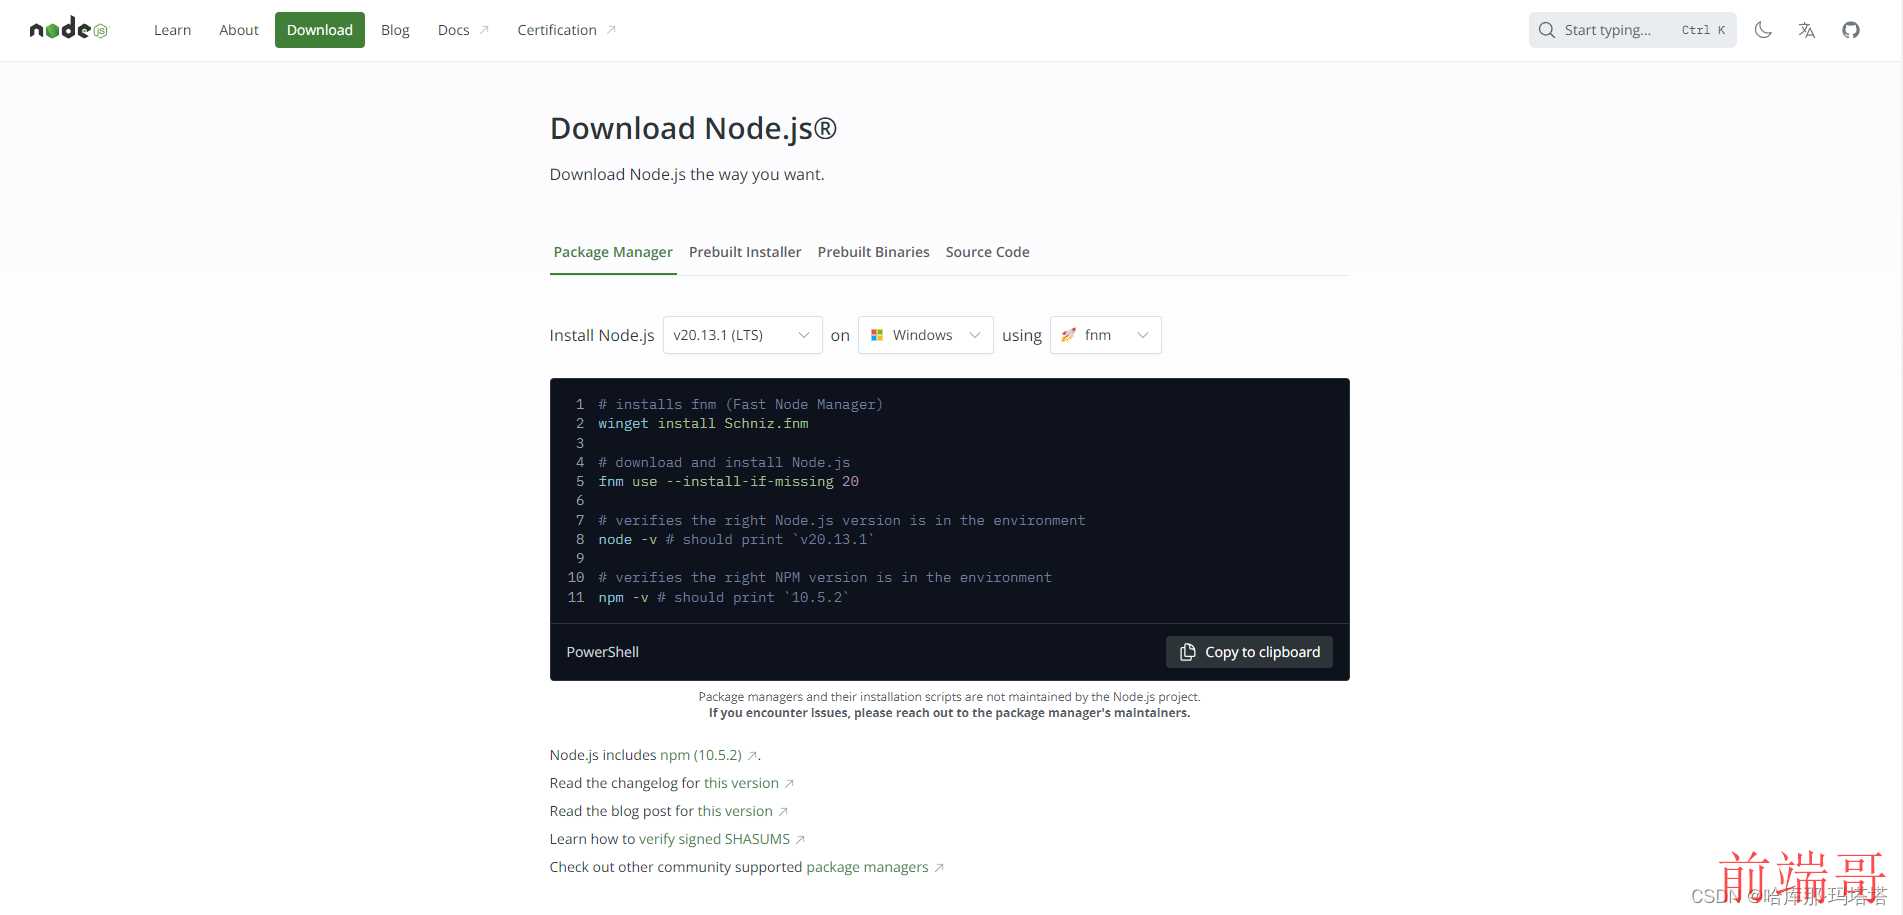Image resolution: width=1903 pixels, height=915 pixels.
Task: Open the About nav item
Action: pyautogui.click(x=239, y=30)
